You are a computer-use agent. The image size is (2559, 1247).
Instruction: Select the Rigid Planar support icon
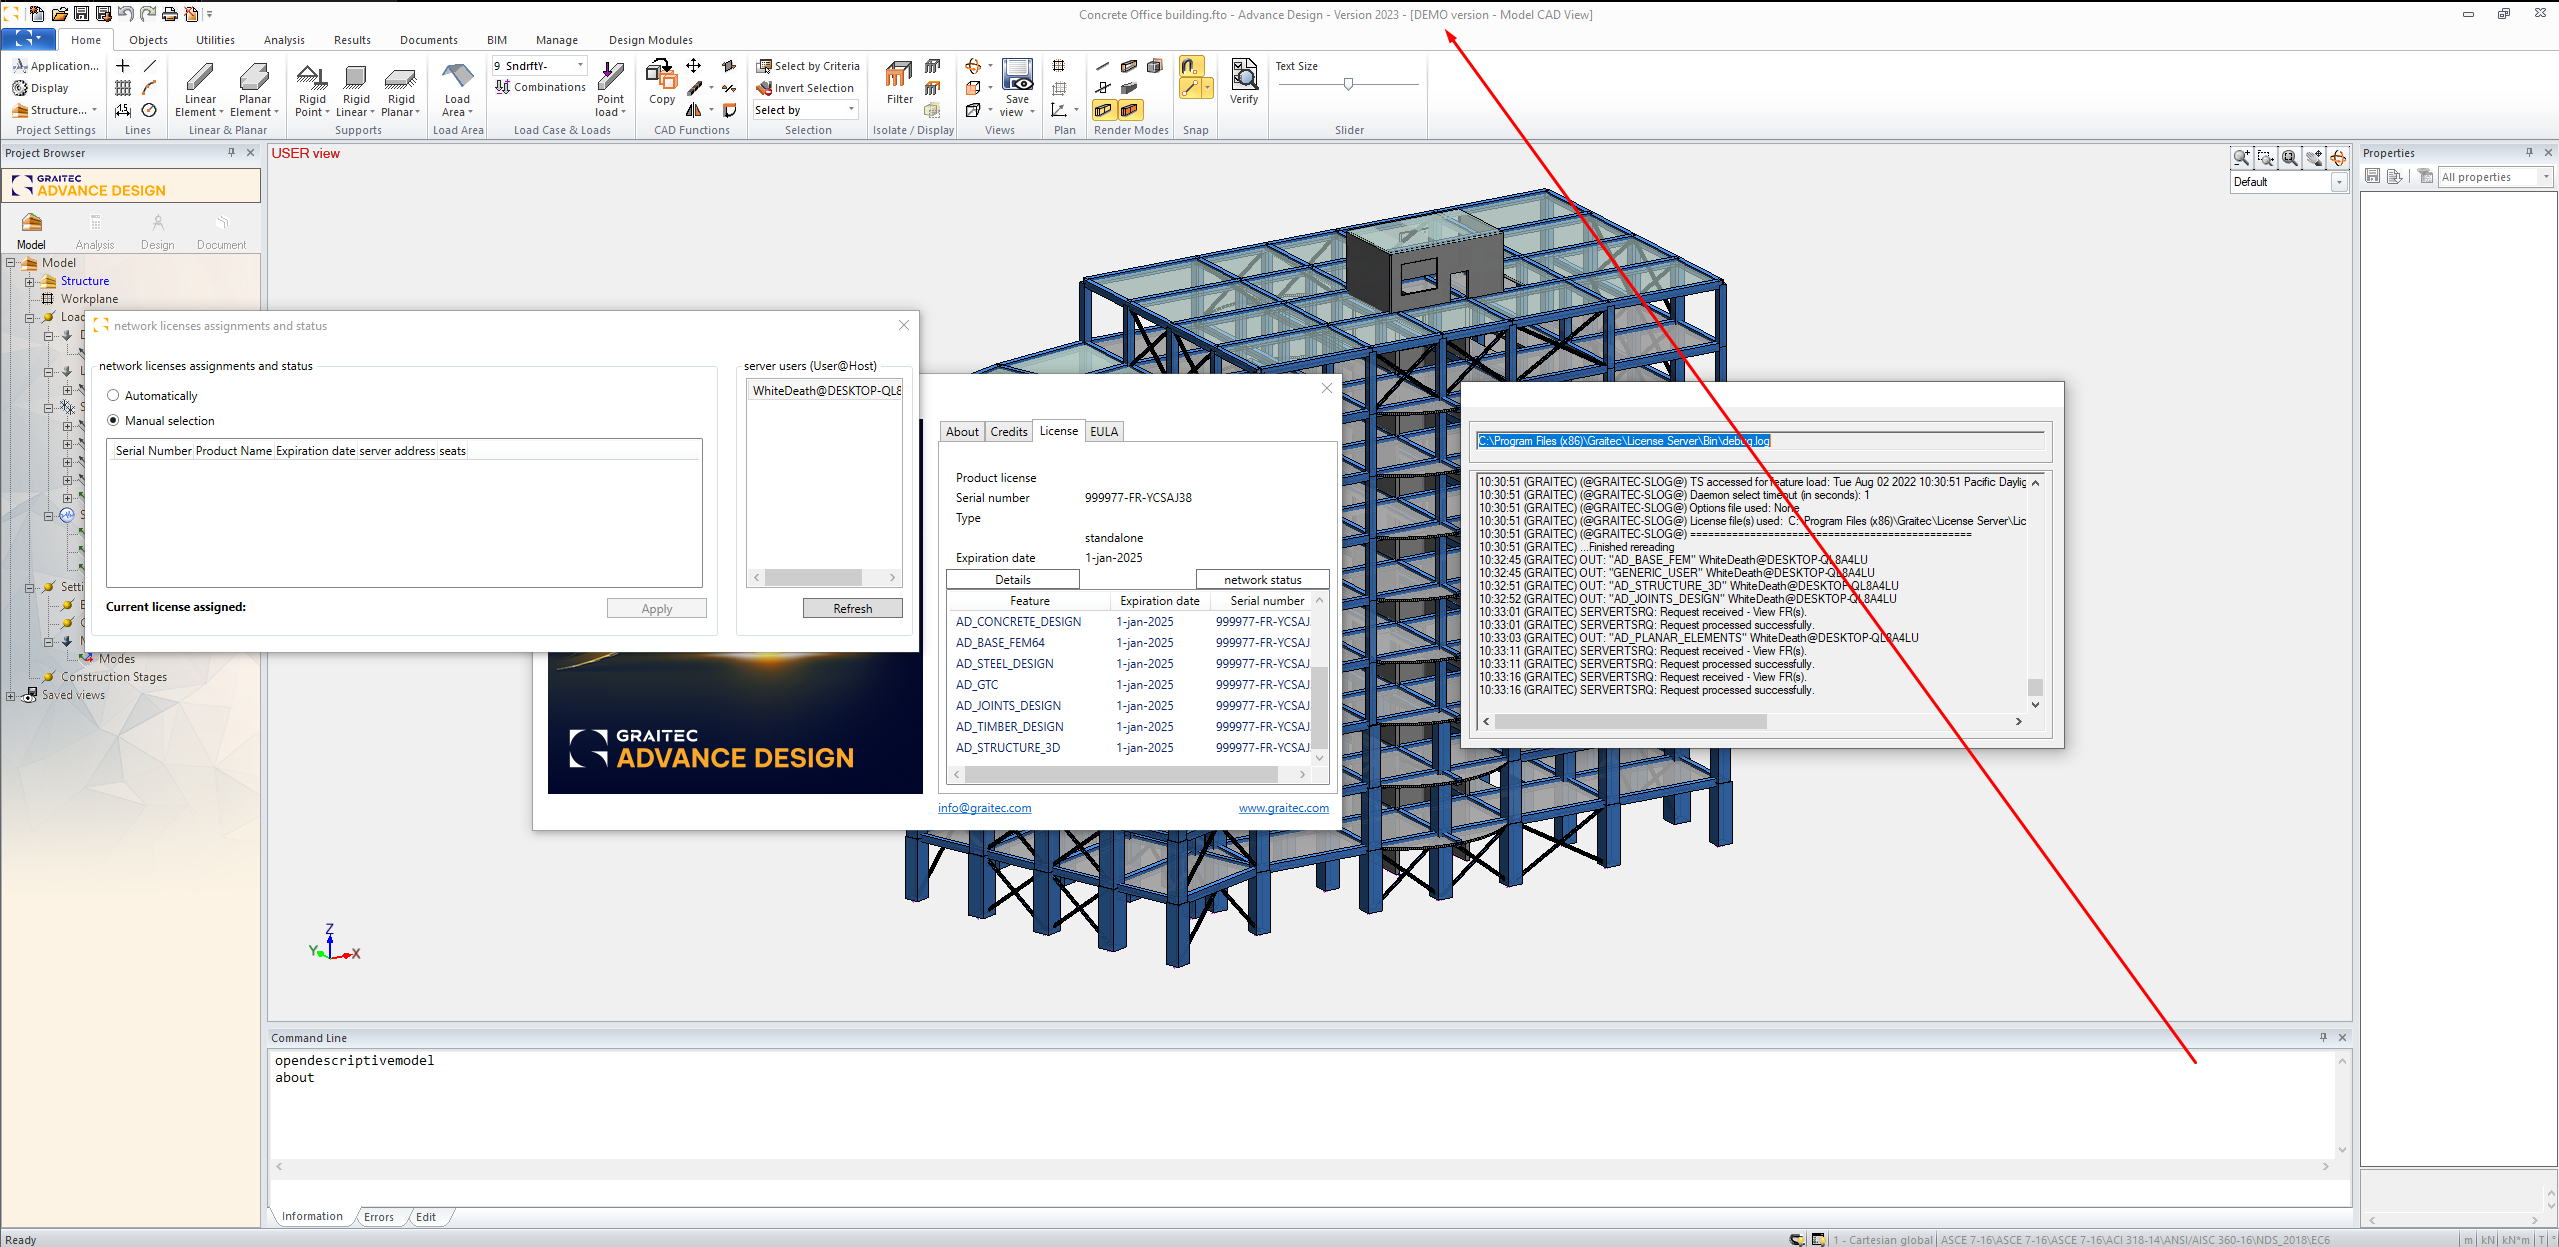pyautogui.click(x=401, y=77)
